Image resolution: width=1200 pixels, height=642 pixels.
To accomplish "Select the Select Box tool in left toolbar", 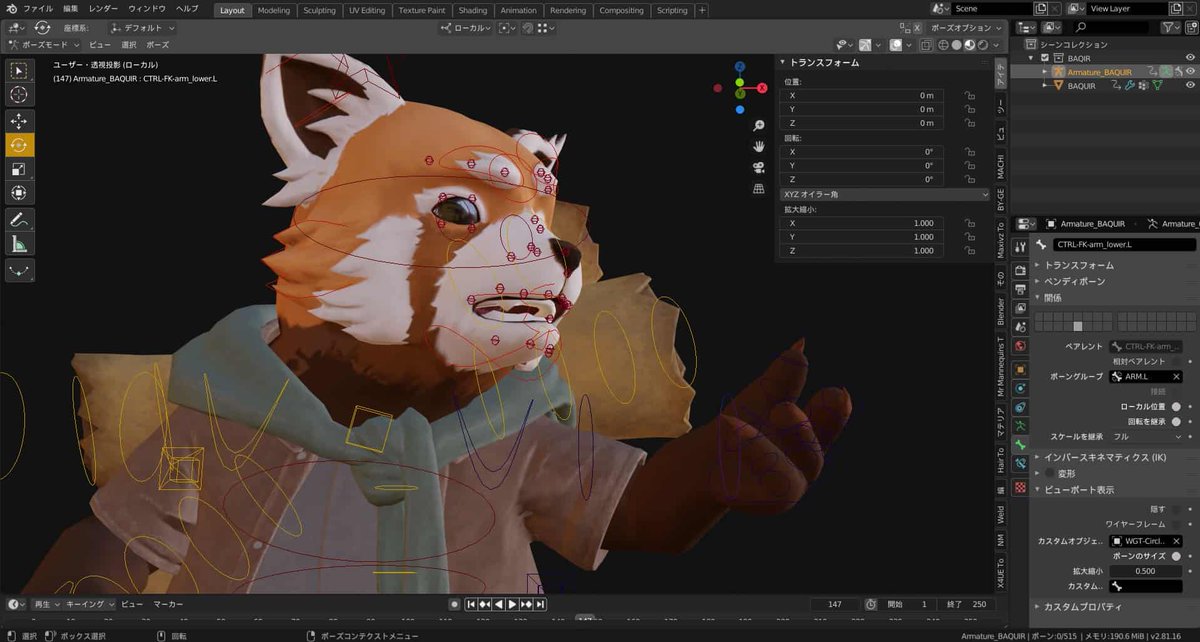I will (x=19, y=70).
